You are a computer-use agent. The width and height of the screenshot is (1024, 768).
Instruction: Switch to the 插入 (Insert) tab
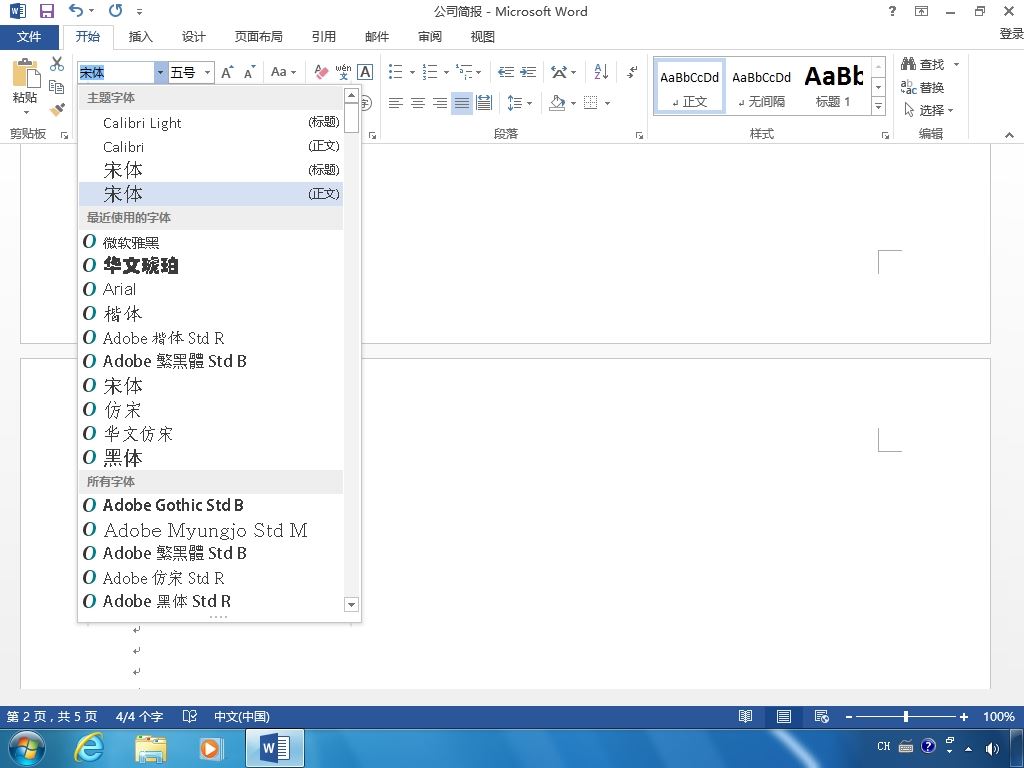[x=140, y=37]
